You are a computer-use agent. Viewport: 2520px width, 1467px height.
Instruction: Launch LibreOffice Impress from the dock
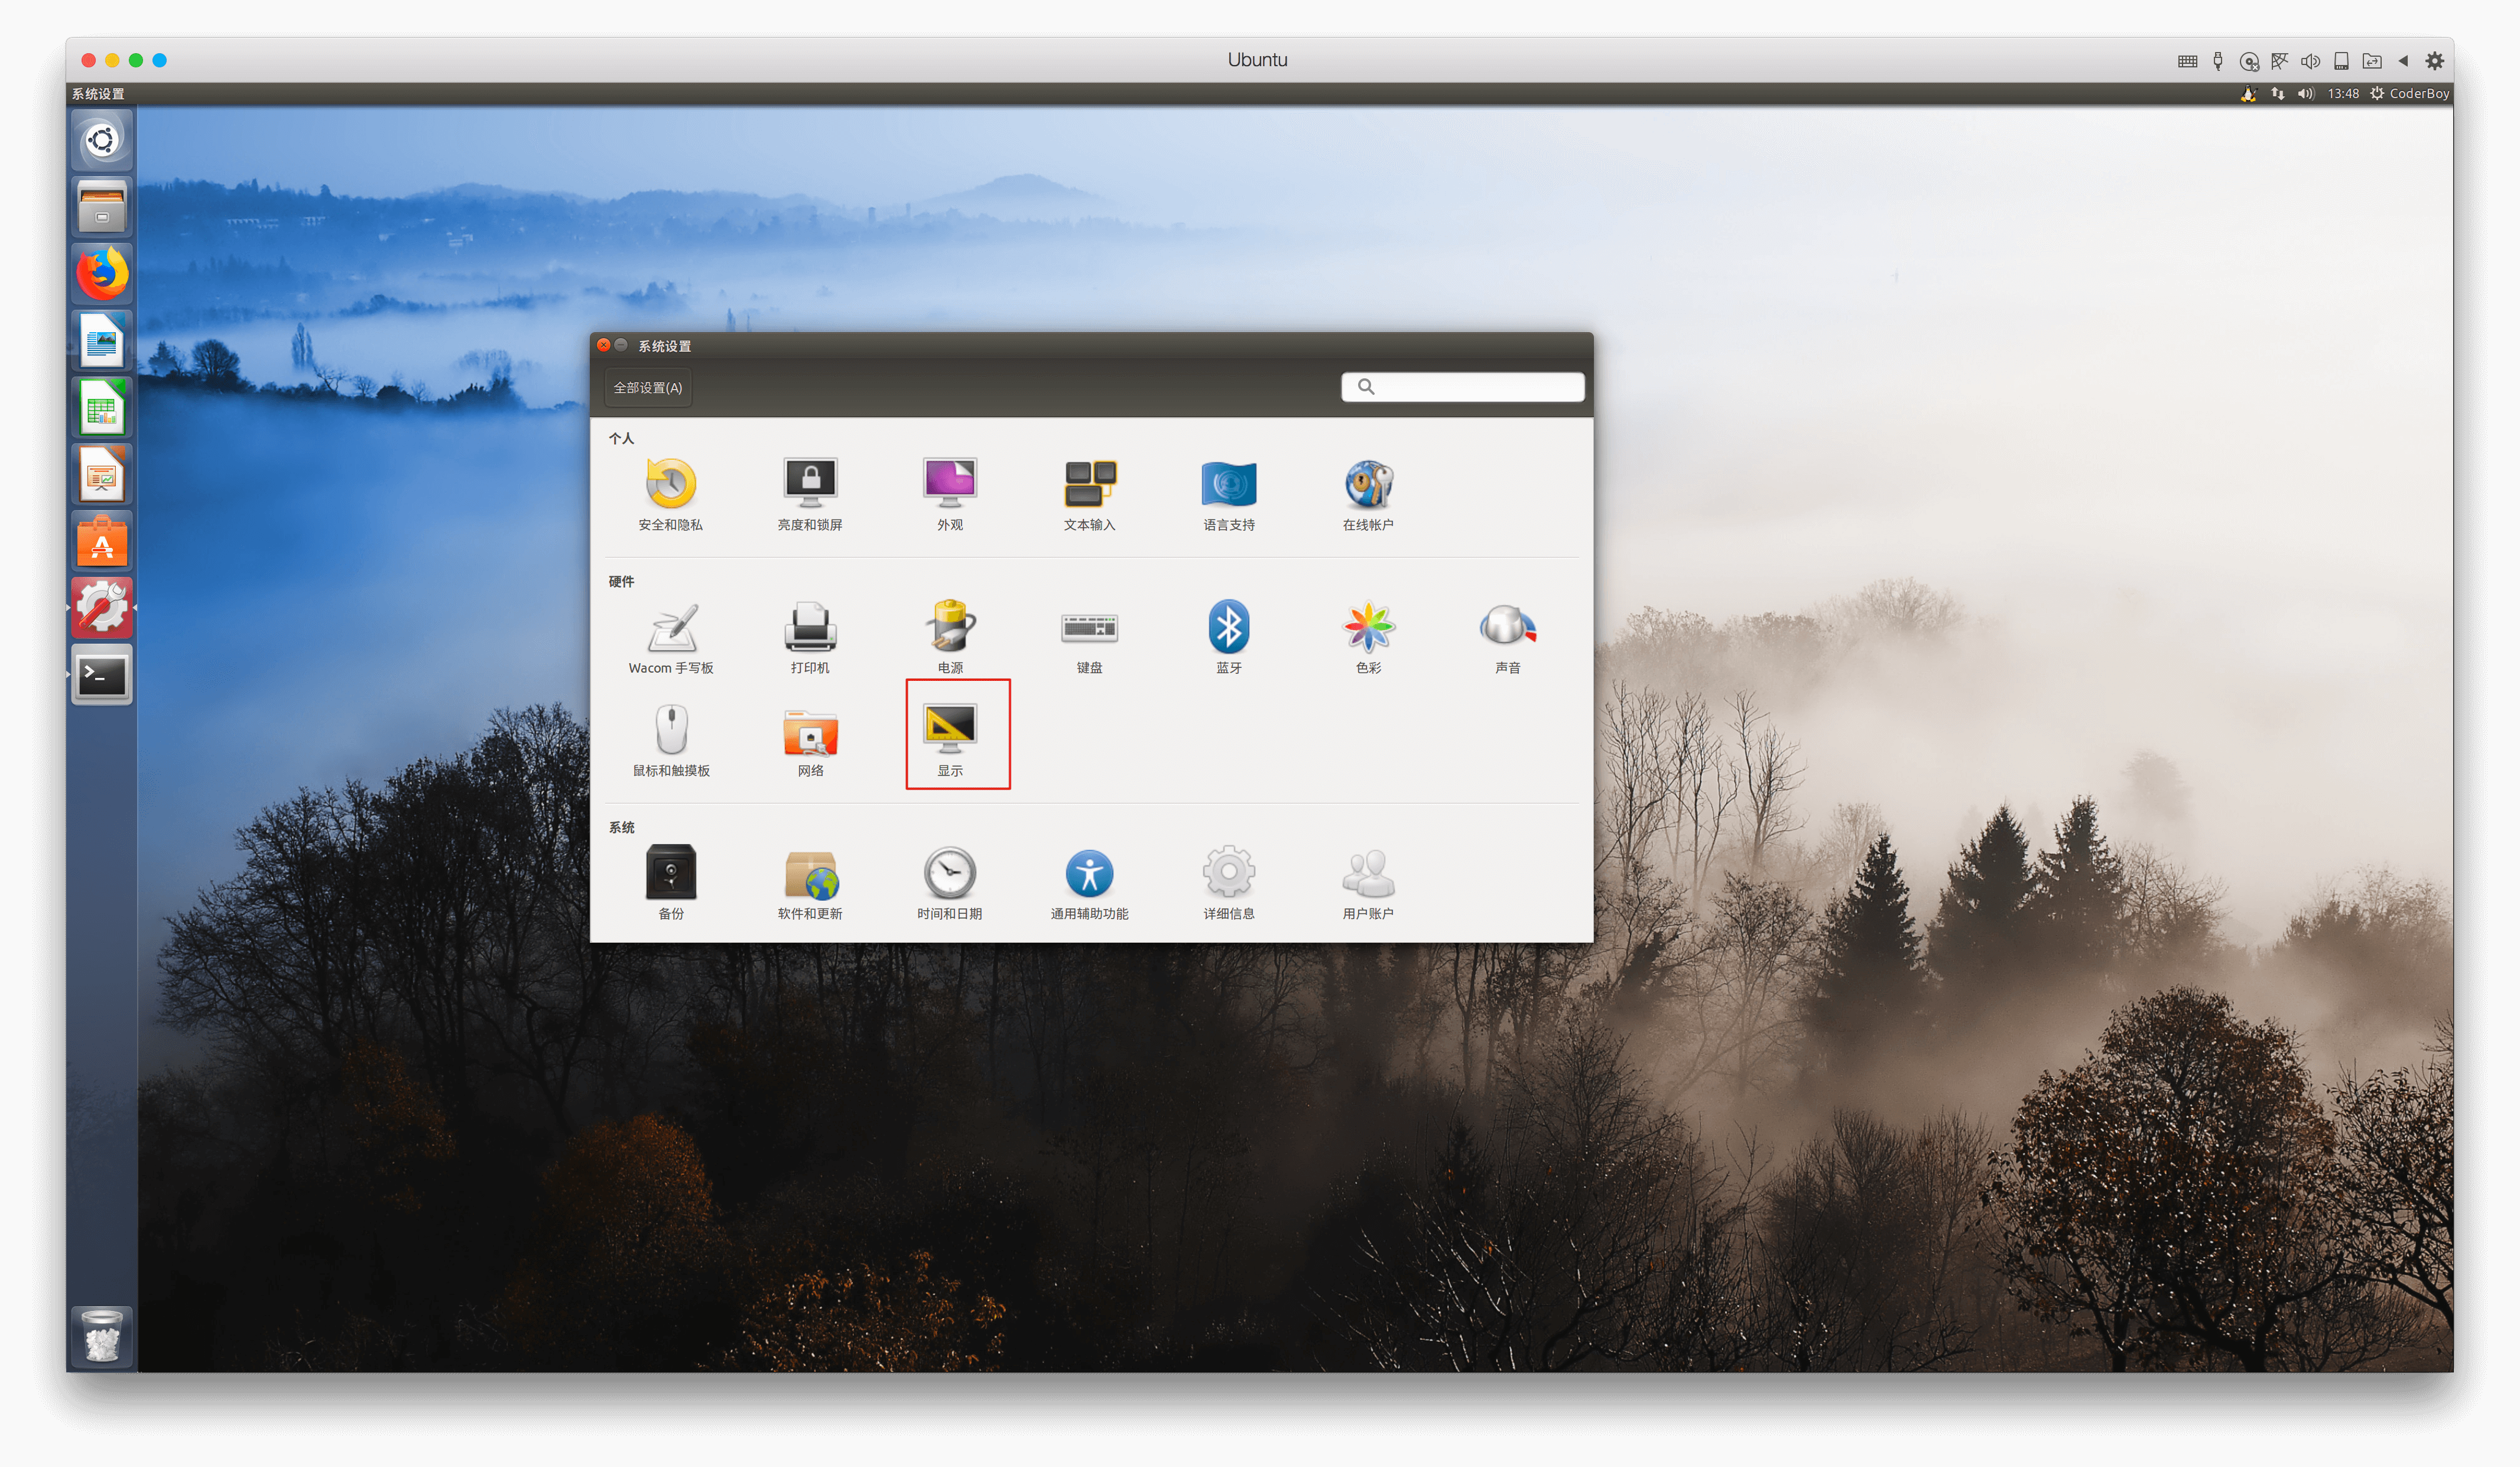pyautogui.click(x=102, y=474)
